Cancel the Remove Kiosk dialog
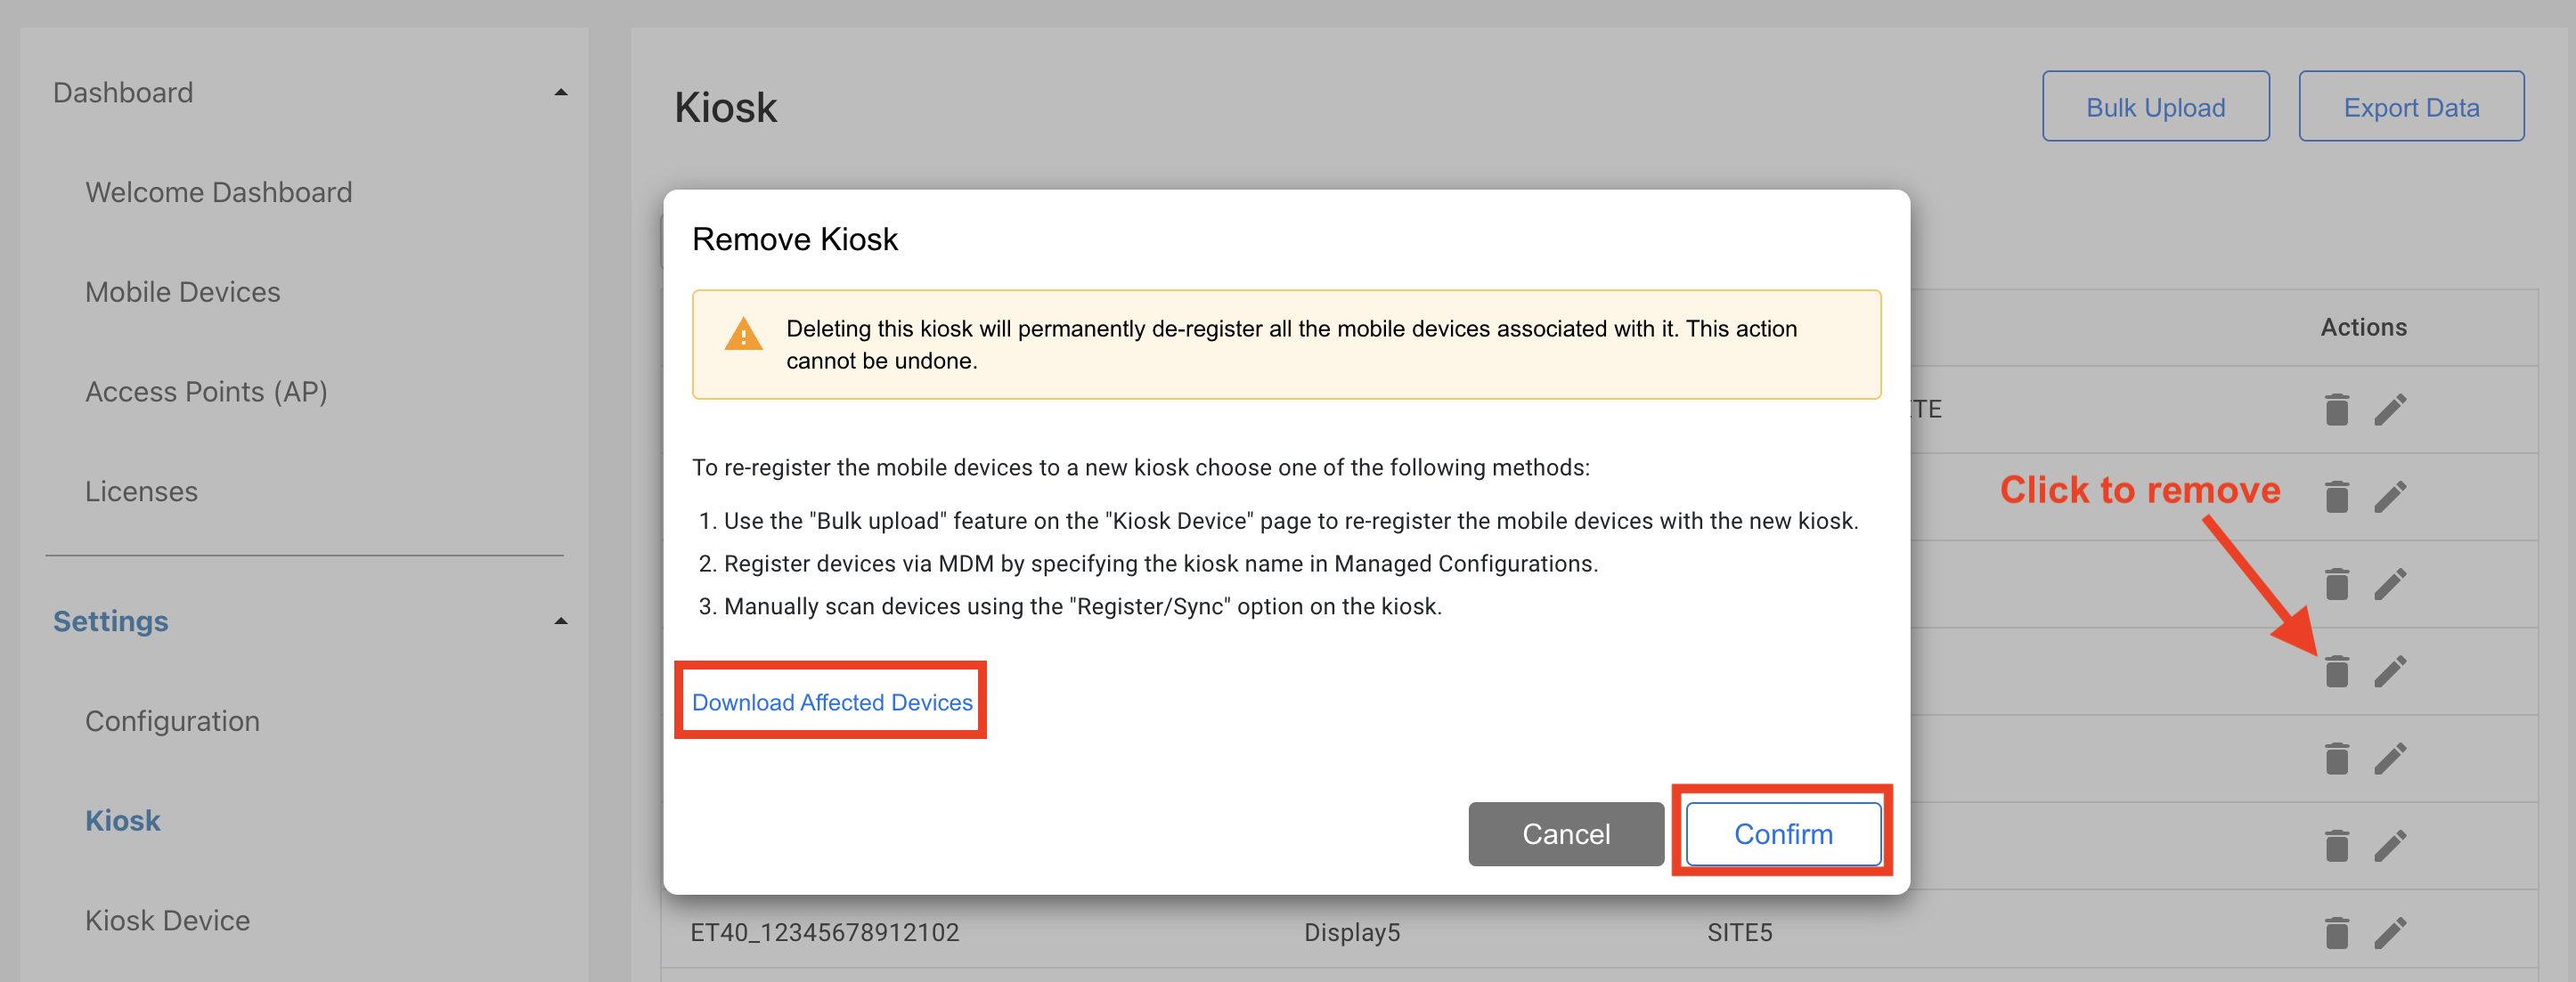The height and width of the screenshot is (982, 2576). coord(1565,834)
